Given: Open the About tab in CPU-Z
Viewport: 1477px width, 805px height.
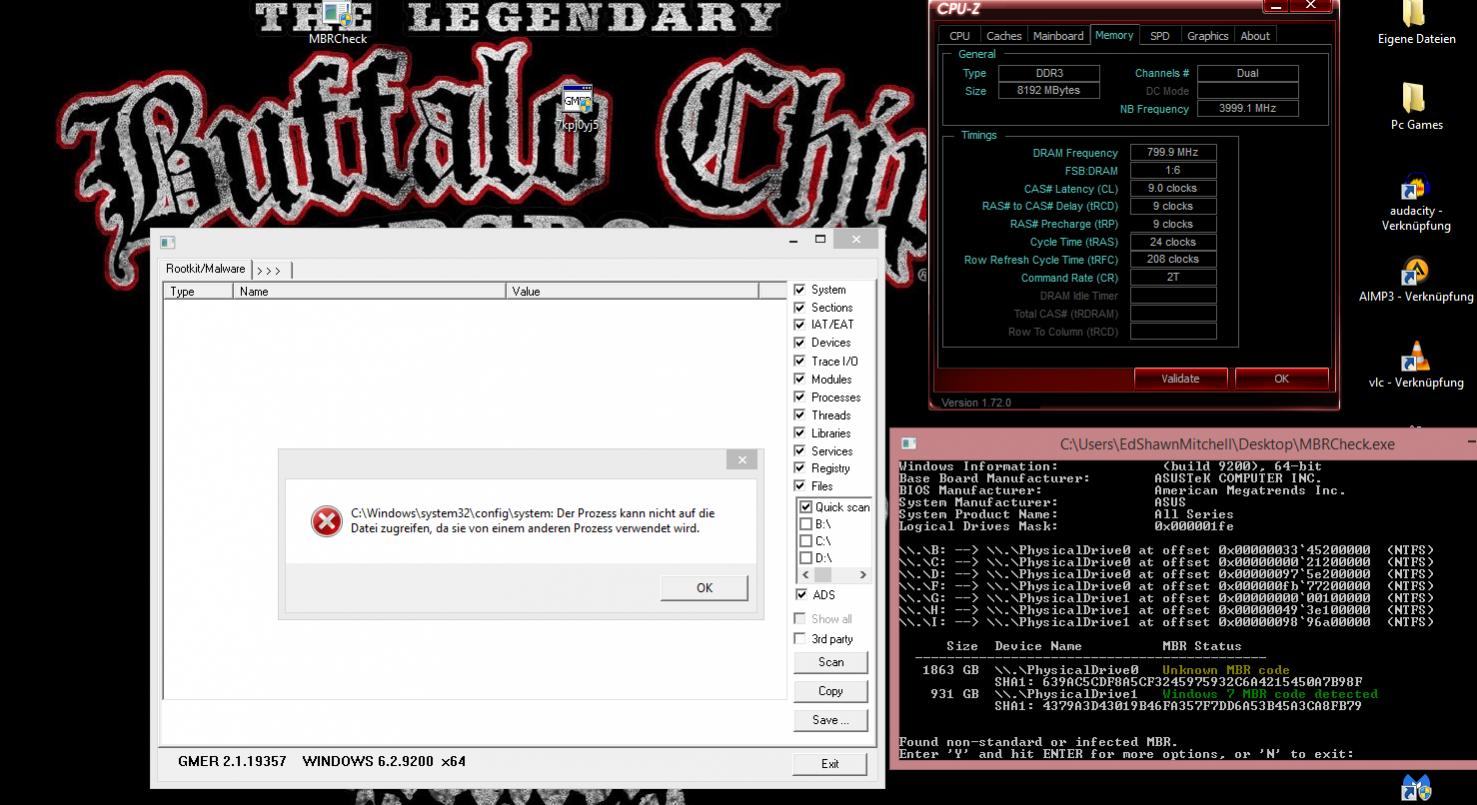Looking at the screenshot, I should 1254,36.
